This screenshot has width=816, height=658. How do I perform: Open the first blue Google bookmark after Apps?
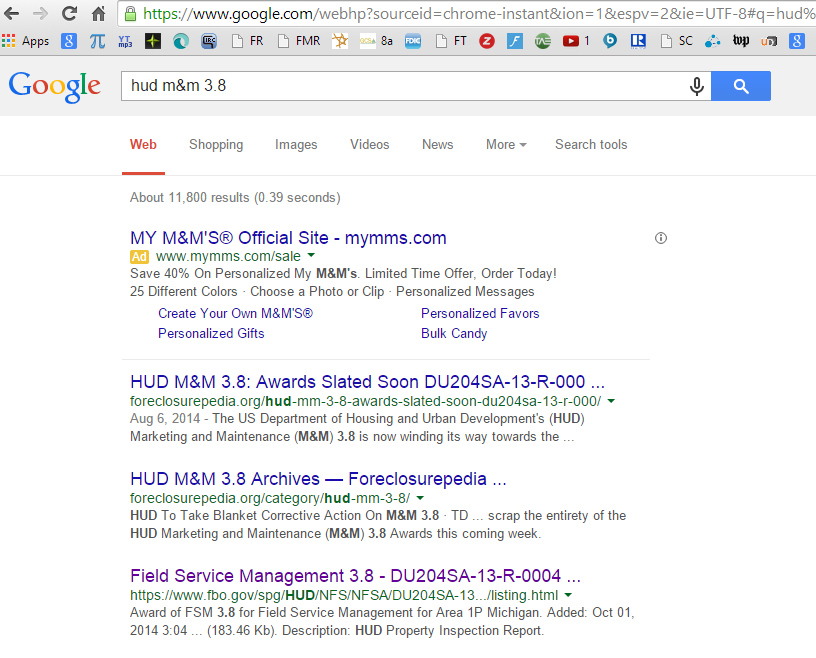pyautogui.click(x=69, y=41)
